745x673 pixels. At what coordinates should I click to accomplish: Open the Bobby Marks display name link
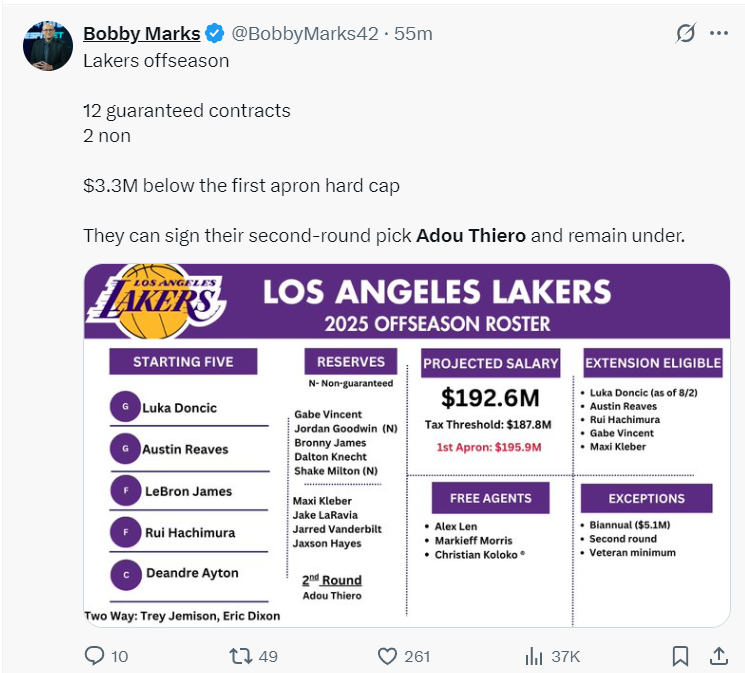[x=141, y=34]
